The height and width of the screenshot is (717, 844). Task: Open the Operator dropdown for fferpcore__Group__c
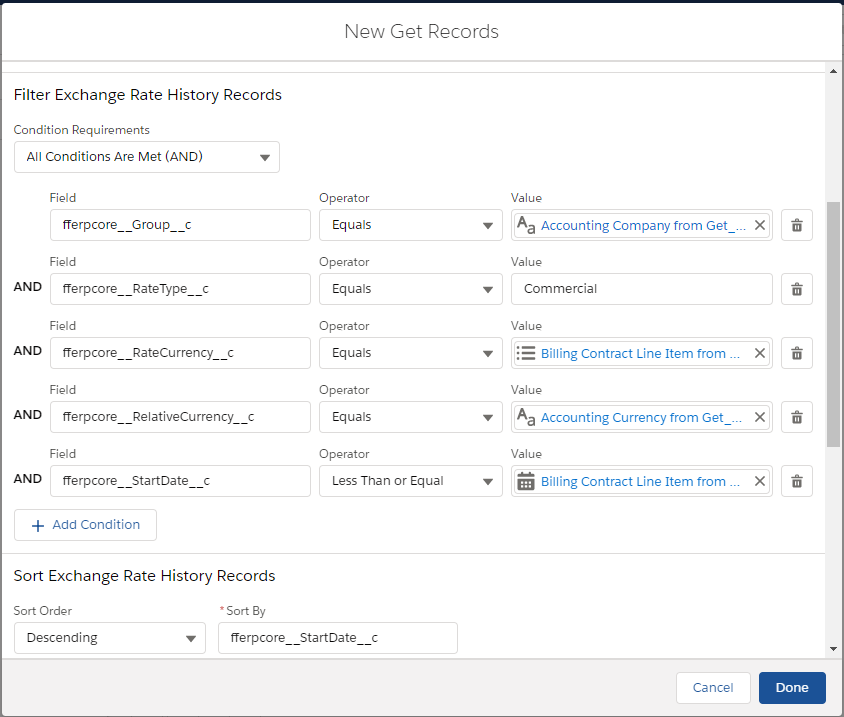click(410, 225)
